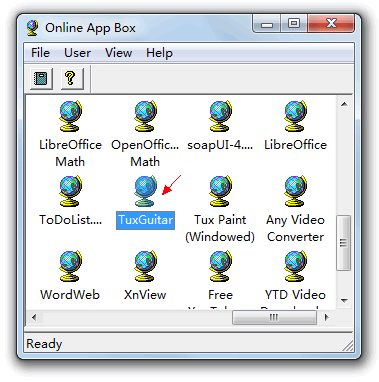Image resolution: width=379 pixels, height=382 pixels.
Task: Select the WordWeb globe icon
Action: (x=70, y=266)
